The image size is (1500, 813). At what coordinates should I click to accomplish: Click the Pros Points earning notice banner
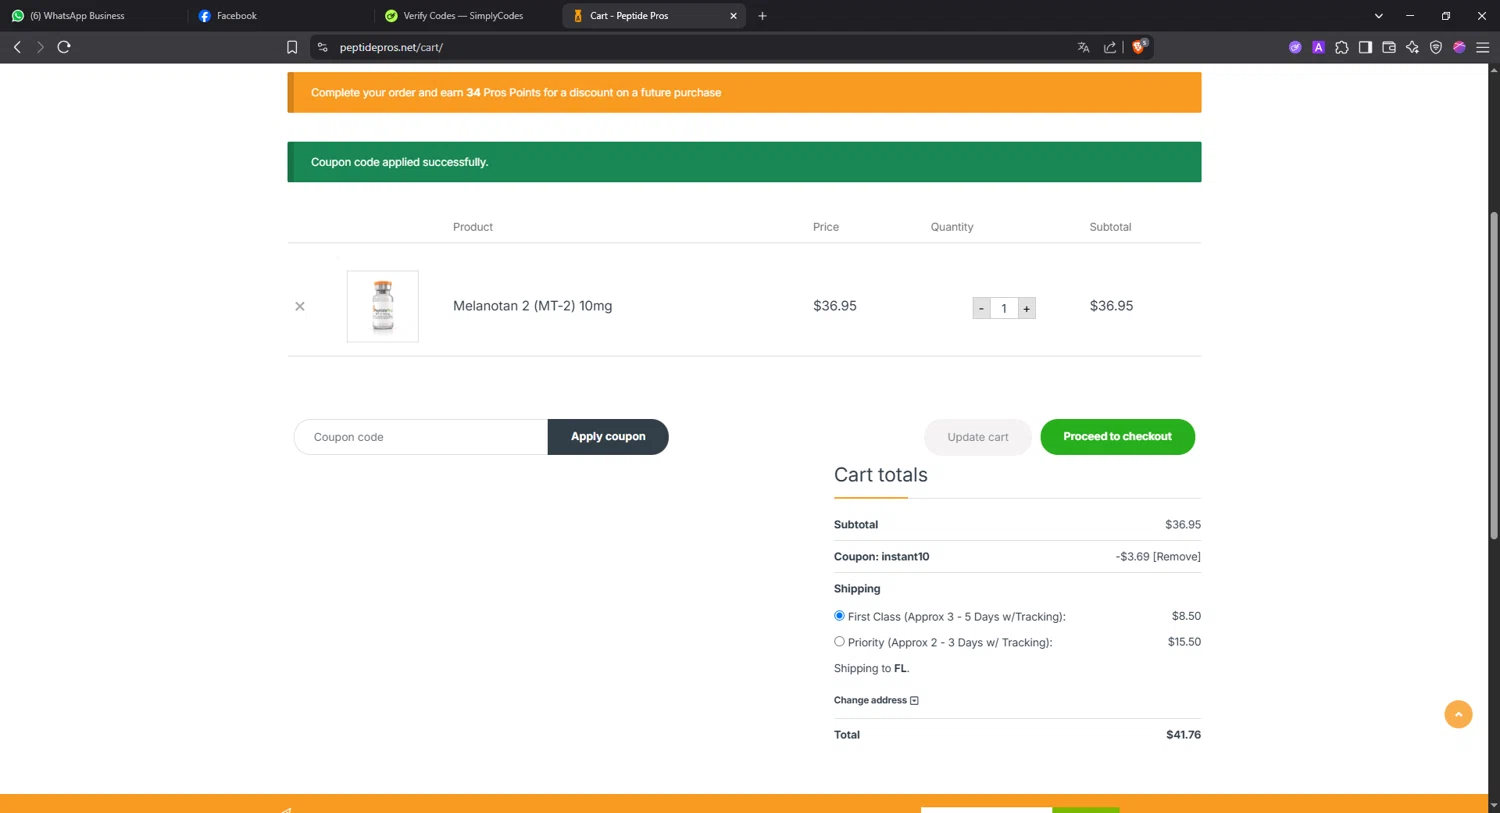click(x=744, y=92)
